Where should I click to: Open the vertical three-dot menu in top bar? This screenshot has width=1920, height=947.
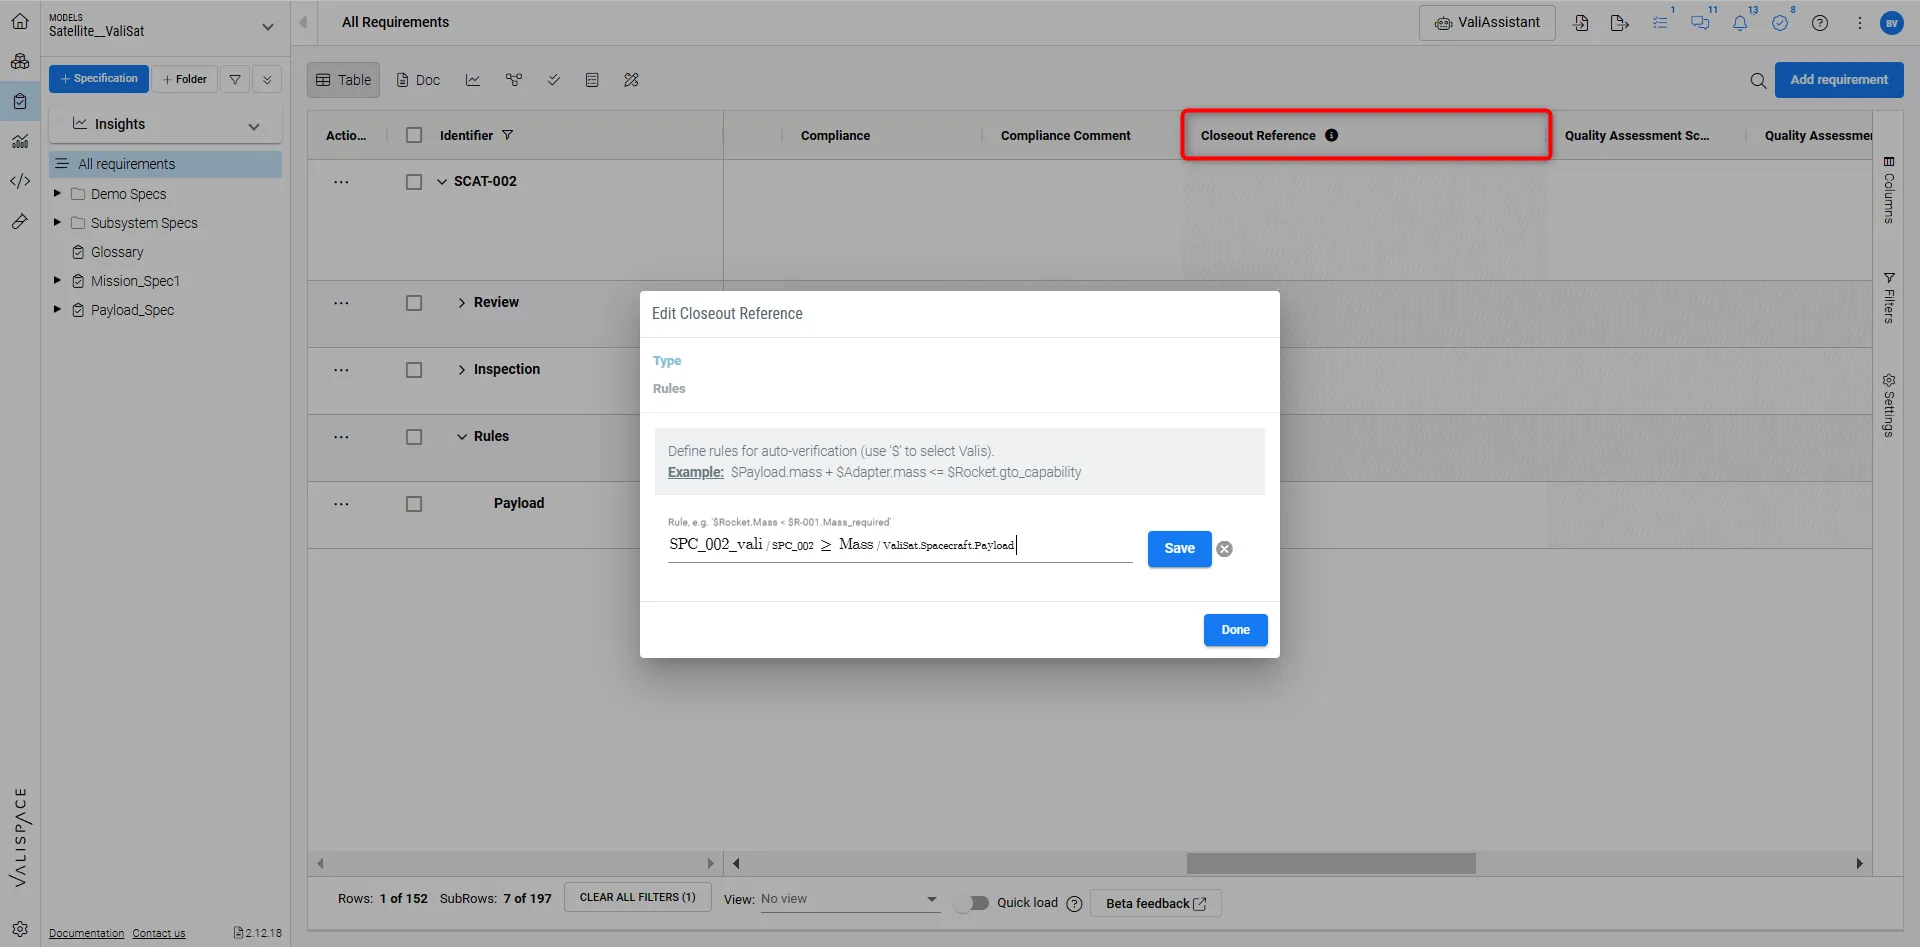point(1860,23)
